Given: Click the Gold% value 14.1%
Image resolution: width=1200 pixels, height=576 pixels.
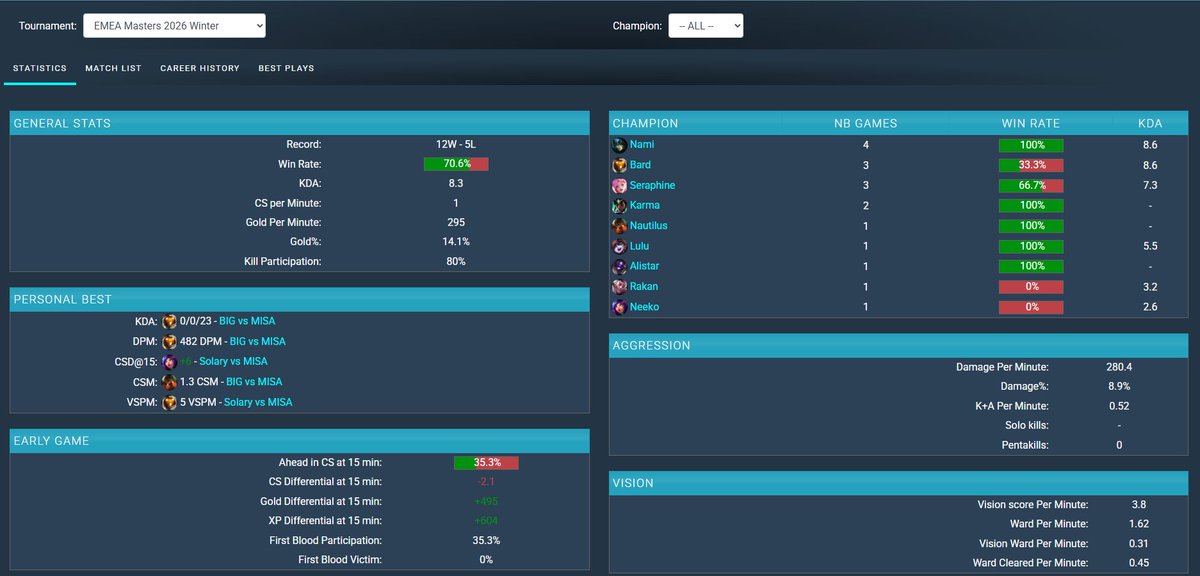Looking at the screenshot, I should tap(456, 242).
